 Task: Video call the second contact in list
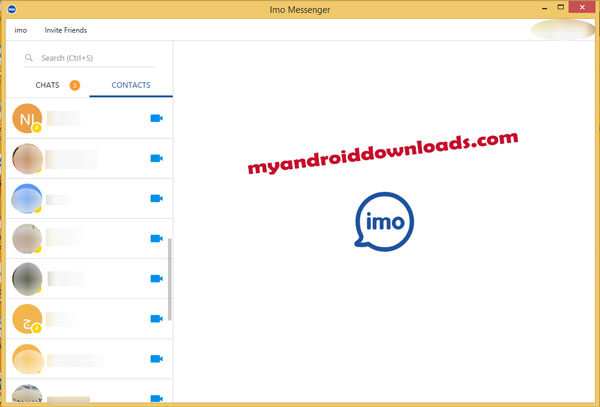157,158
